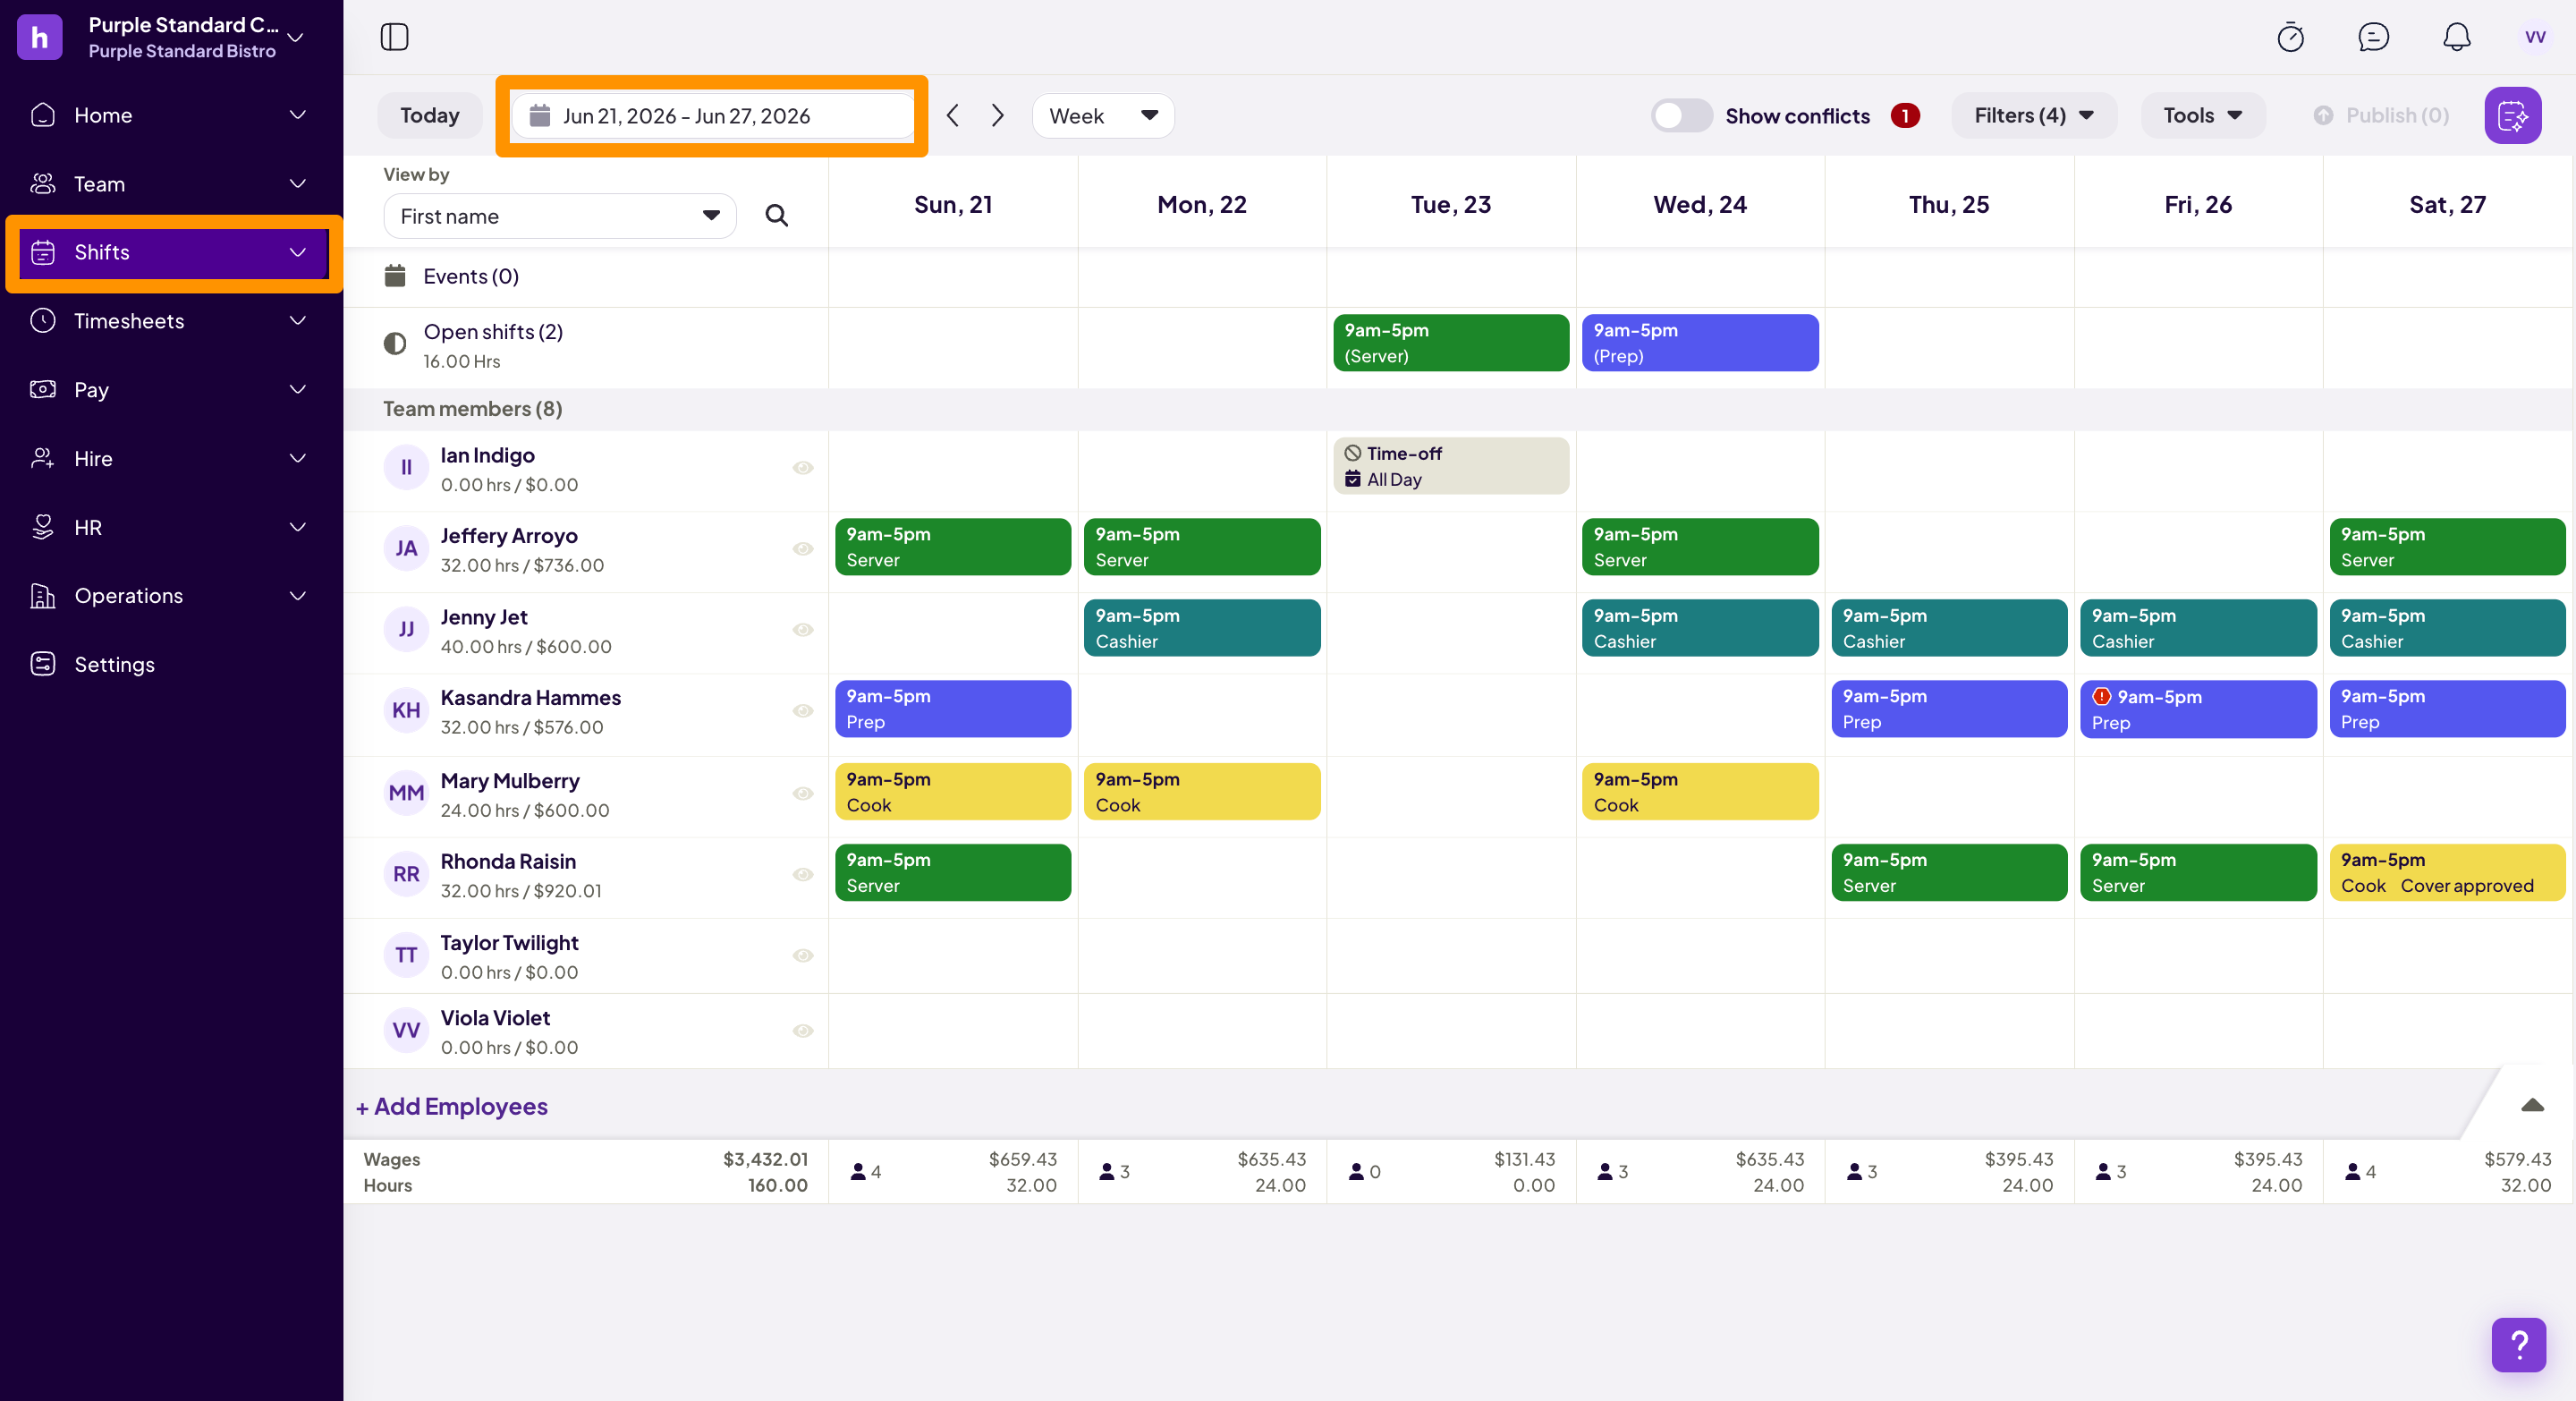Open the purple help question mark
Image resolution: width=2576 pixels, height=1401 pixels.
pyautogui.click(x=2518, y=1344)
